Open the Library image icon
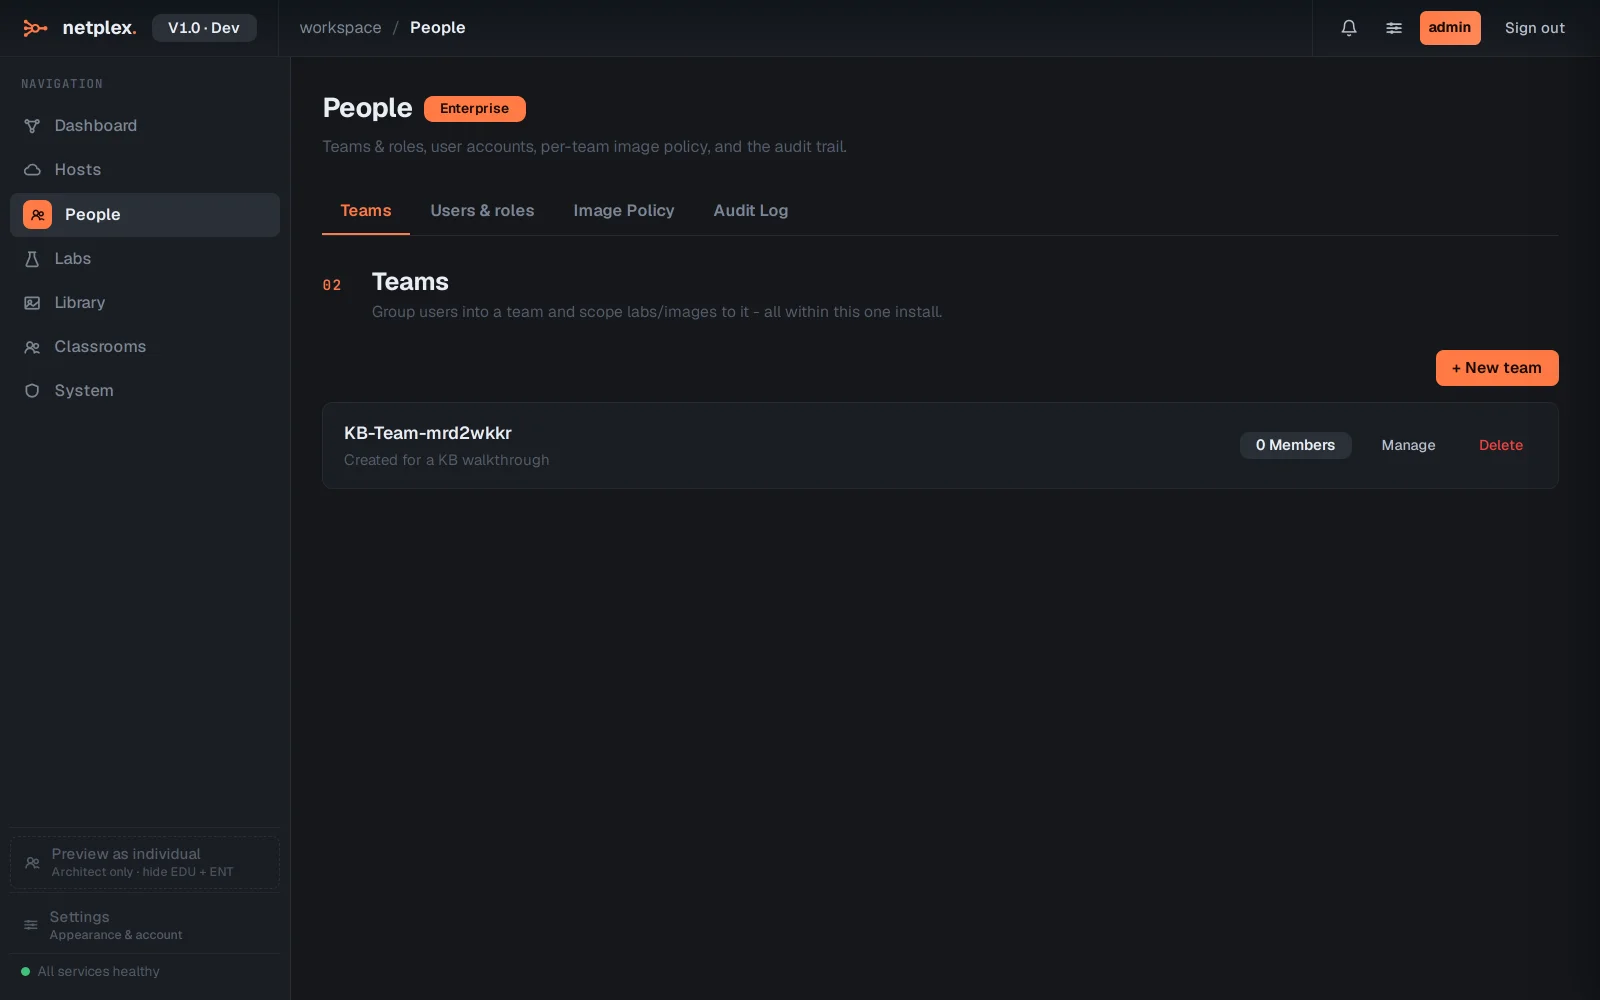This screenshot has height=1000, width=1600. (32, 303)
